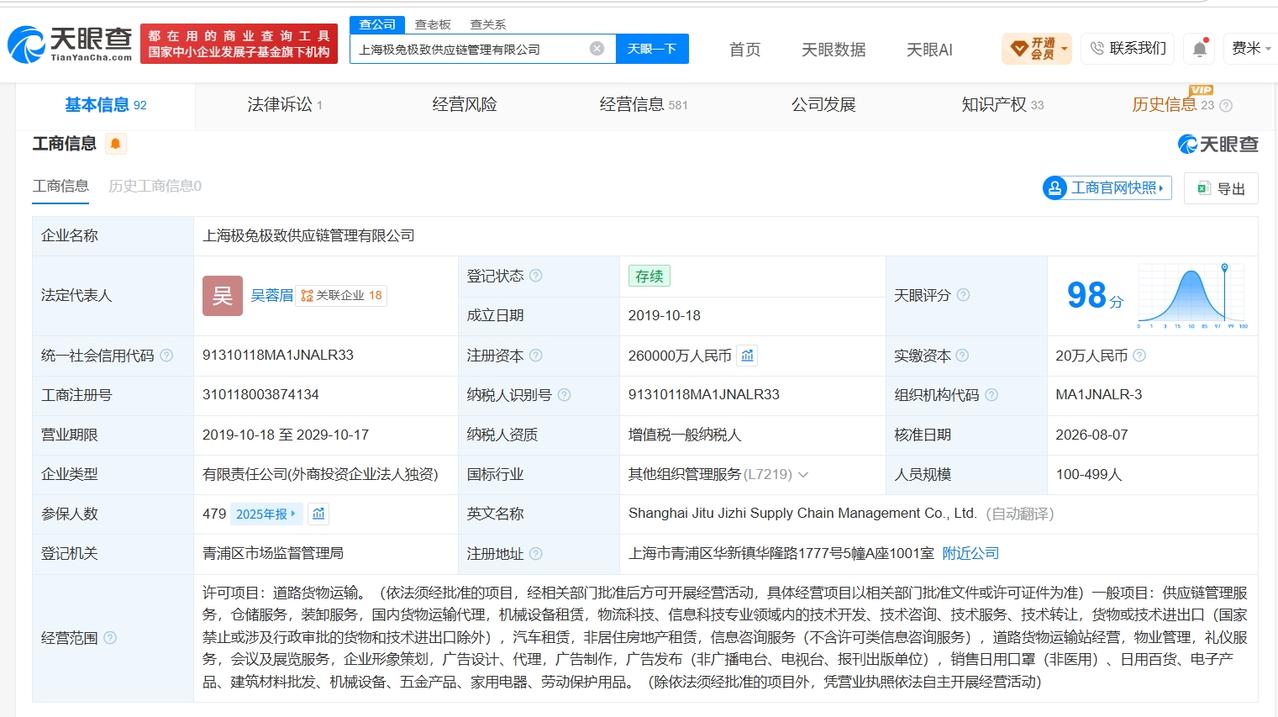The image size is (1278, 717).
Task: Click the 天眼评分 distribution chart
Action: tap(1191, 296)
